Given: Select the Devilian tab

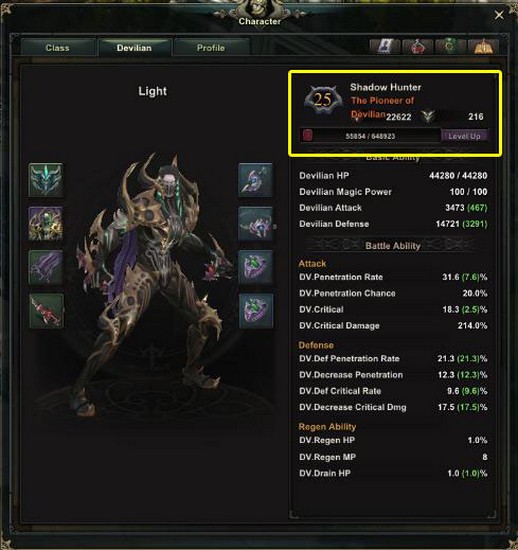Looking at the screenshot, I should pos(135,48).
